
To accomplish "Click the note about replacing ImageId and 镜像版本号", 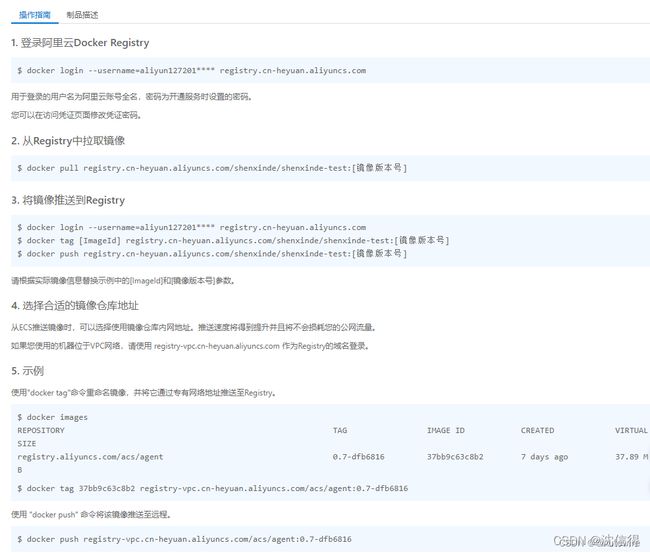I will 123,281.
